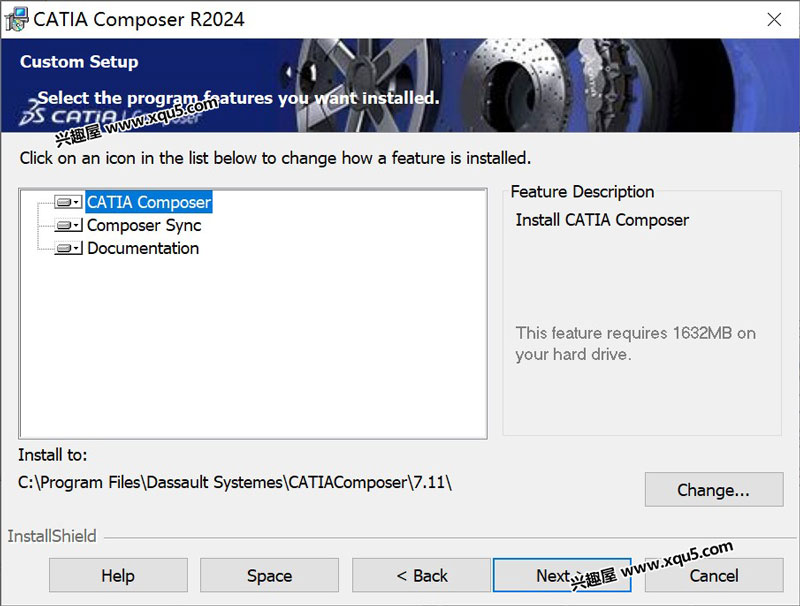
Task: Click the installer icon in title bar
Action: (16, 19)
